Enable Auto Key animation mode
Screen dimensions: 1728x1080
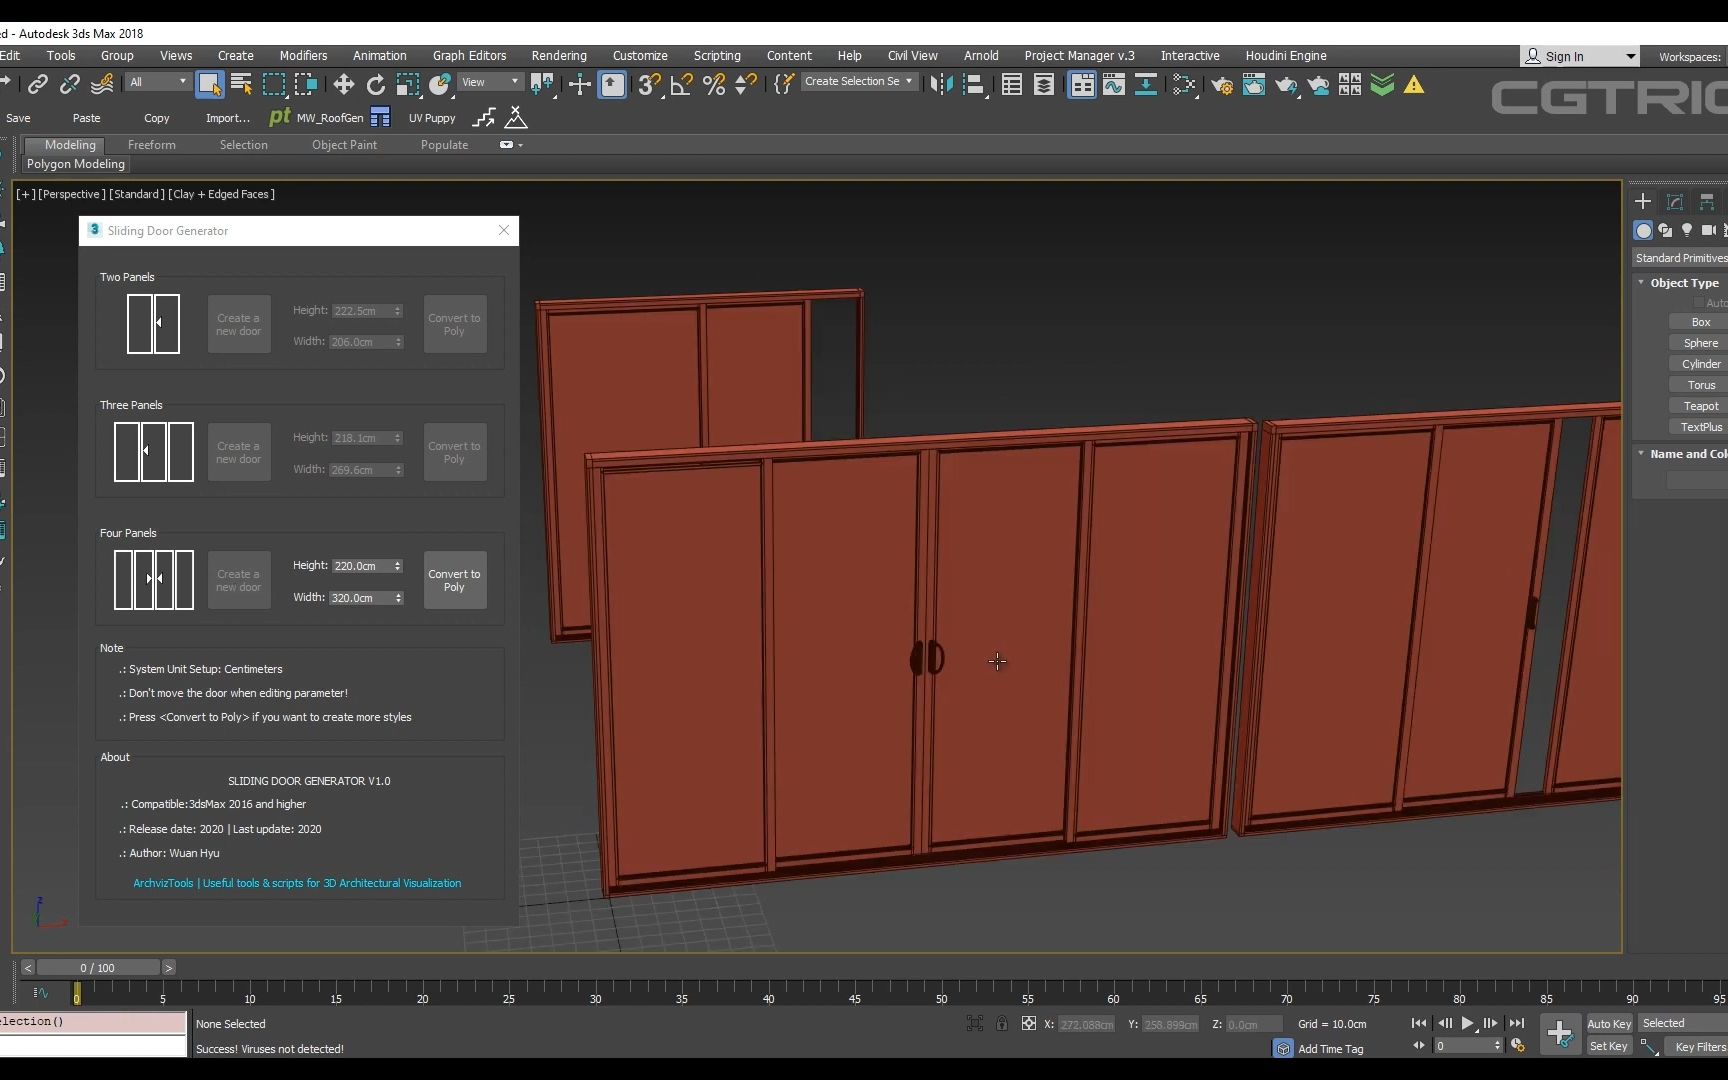pos(1608,1023)
